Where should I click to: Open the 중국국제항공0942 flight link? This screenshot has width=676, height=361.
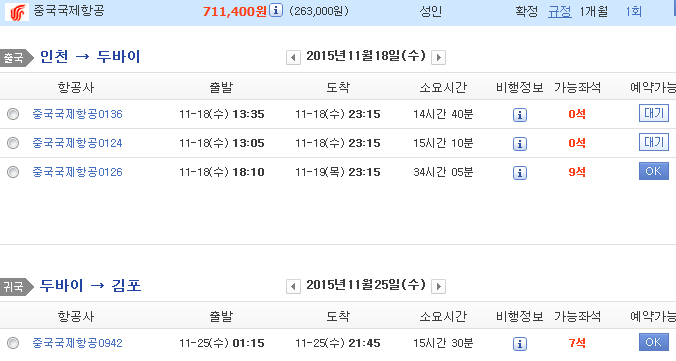78,343
